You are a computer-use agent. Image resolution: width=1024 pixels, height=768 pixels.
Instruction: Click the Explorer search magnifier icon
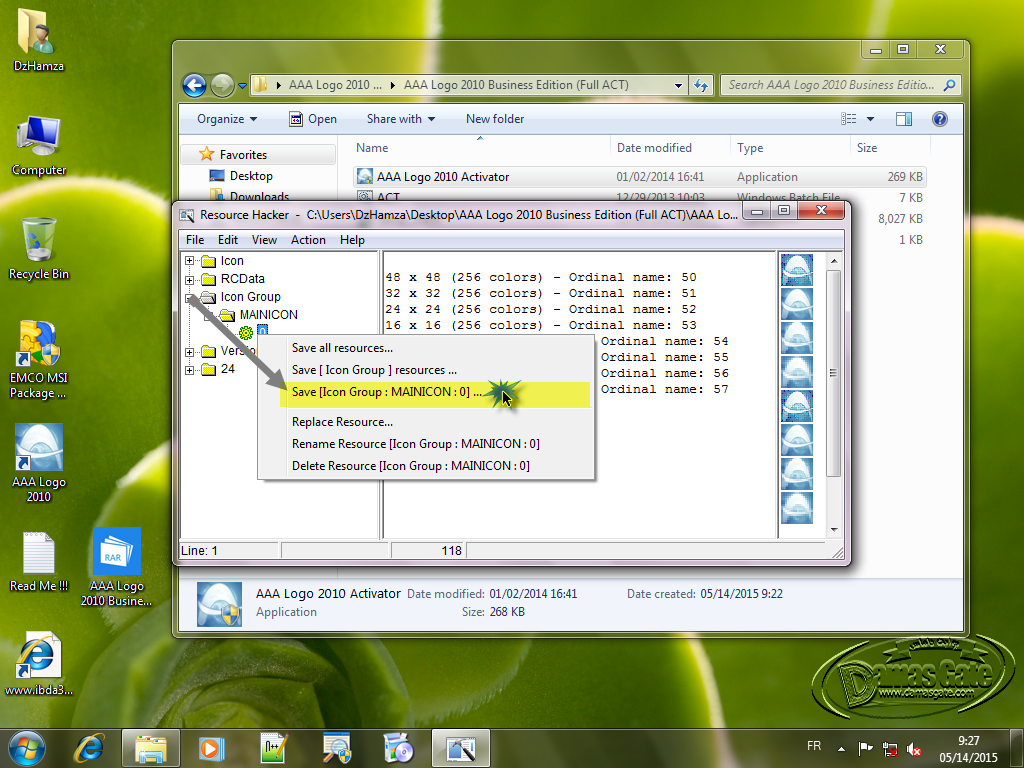coord(950,85)
